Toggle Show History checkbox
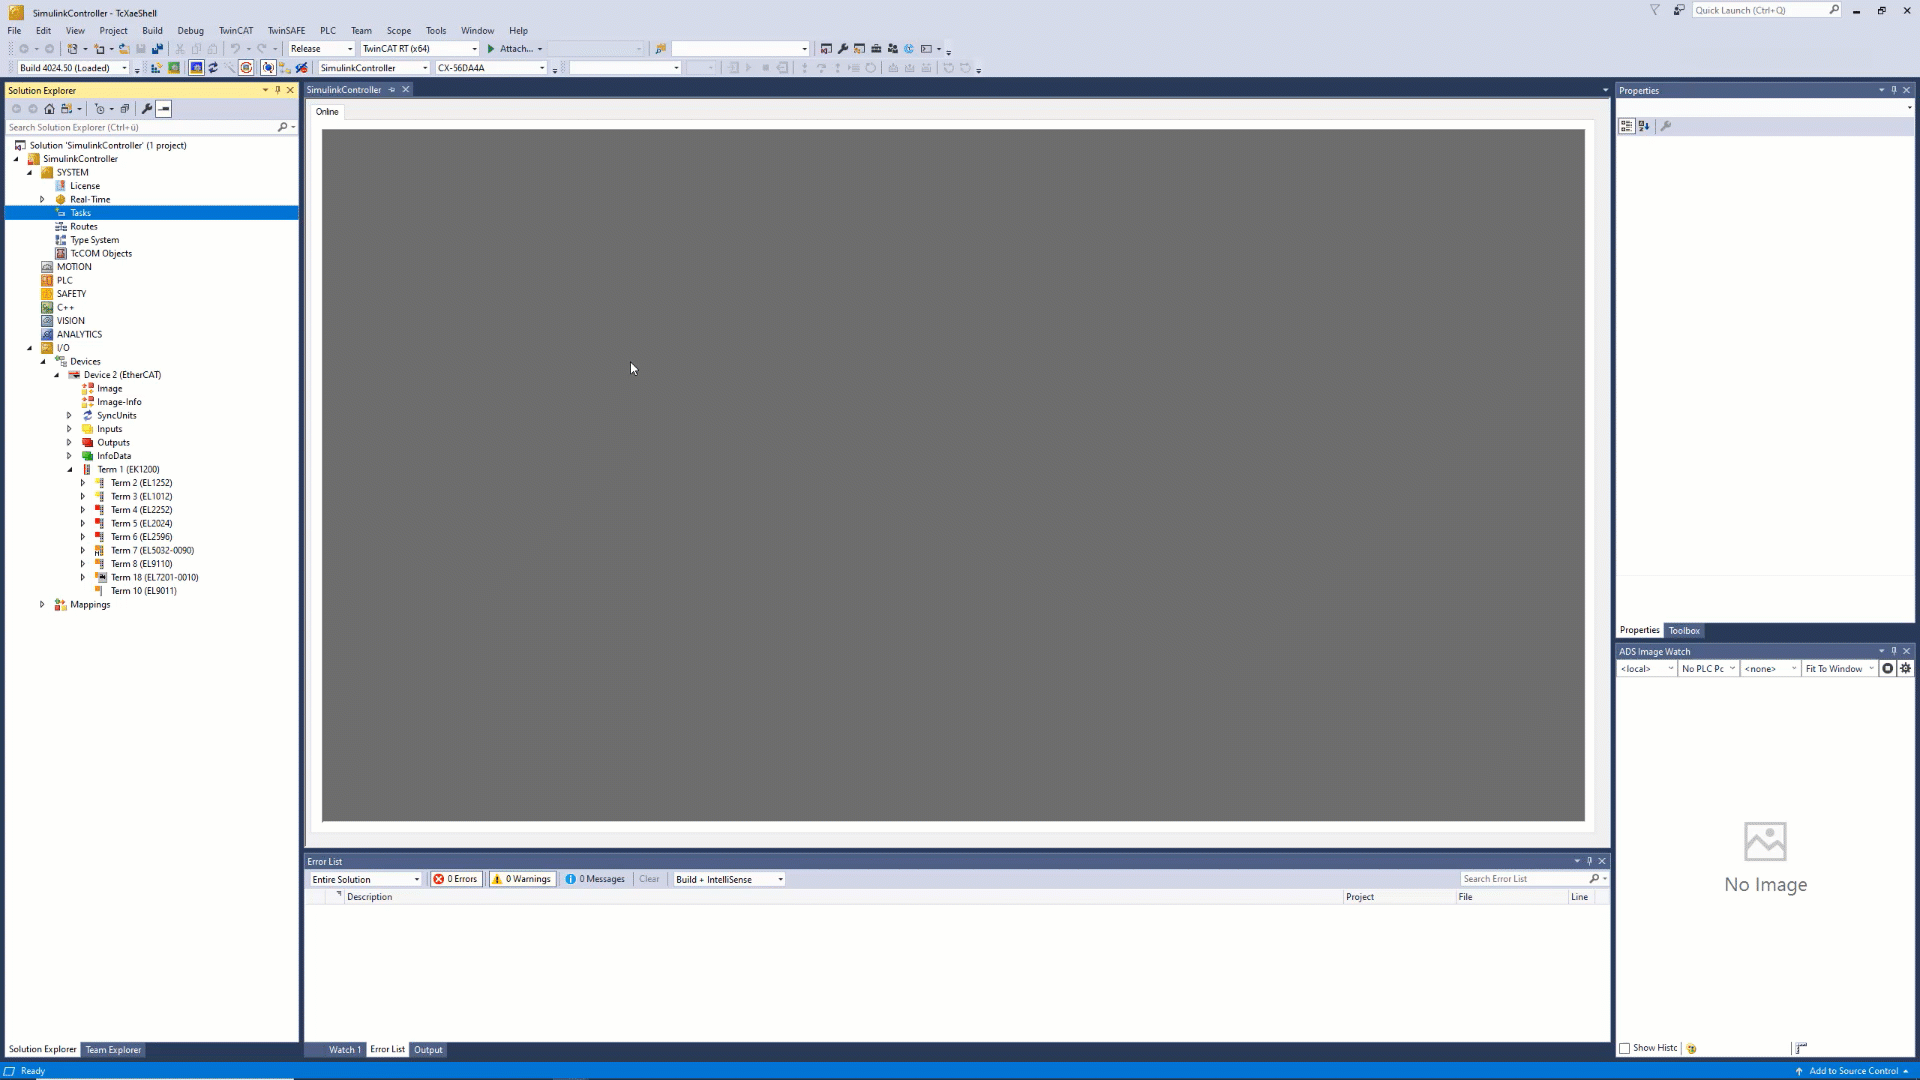This screenshot has width=1920, height=1080. pos(1625,1047)
